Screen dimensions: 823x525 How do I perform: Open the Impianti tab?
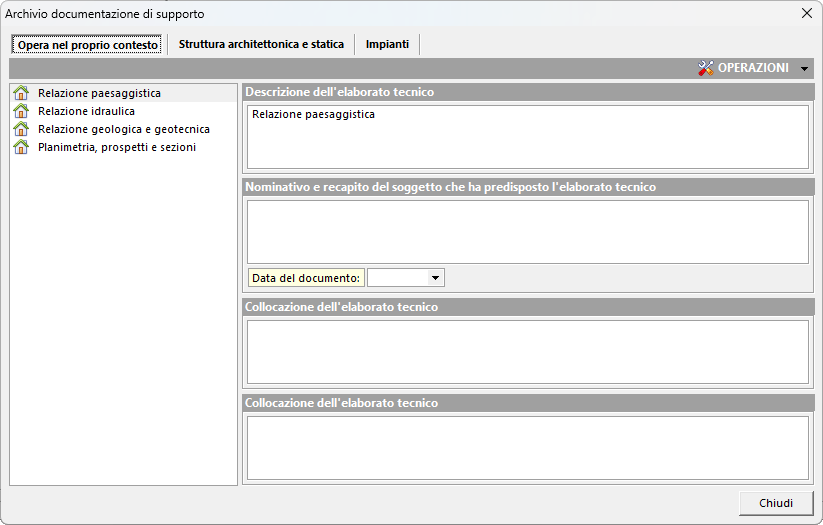coord(387,44)
